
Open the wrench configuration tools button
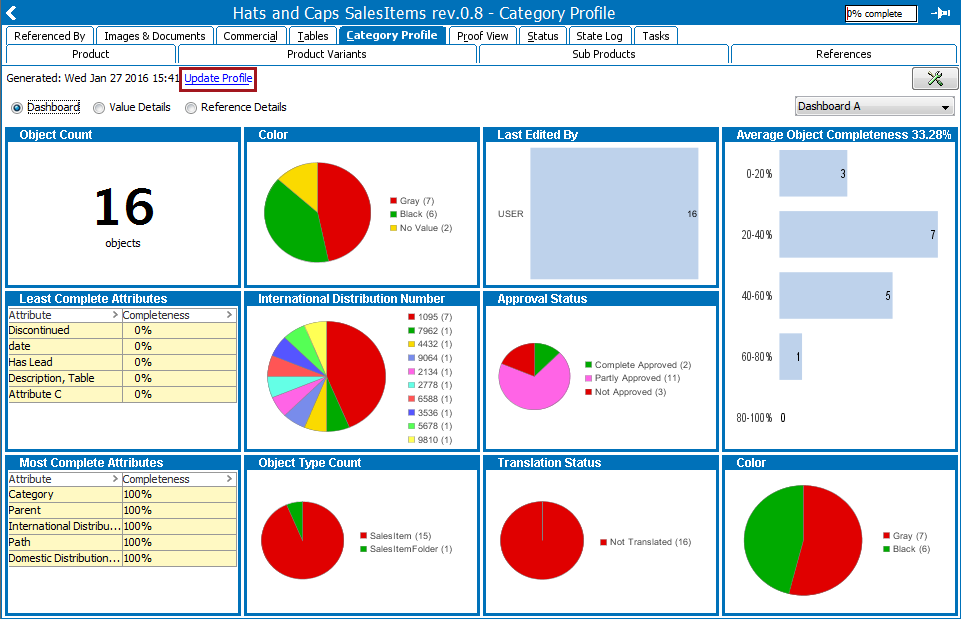[935, 79]
